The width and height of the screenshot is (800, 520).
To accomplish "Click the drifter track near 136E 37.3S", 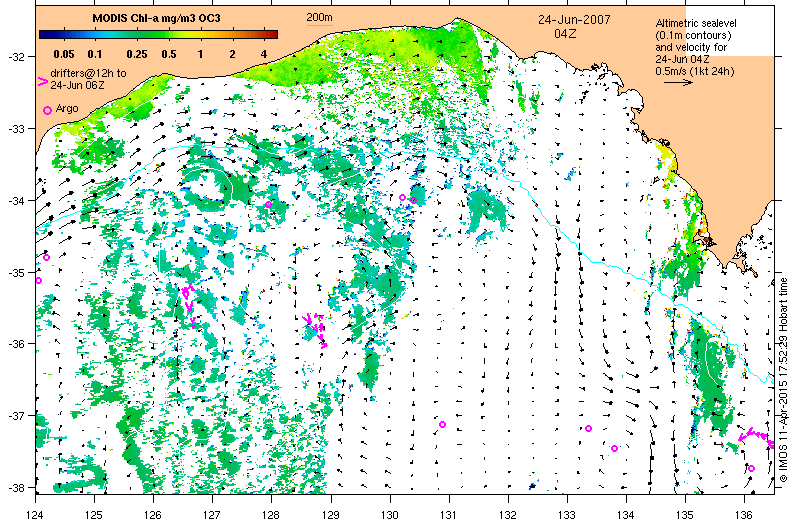I will [756, 437].
